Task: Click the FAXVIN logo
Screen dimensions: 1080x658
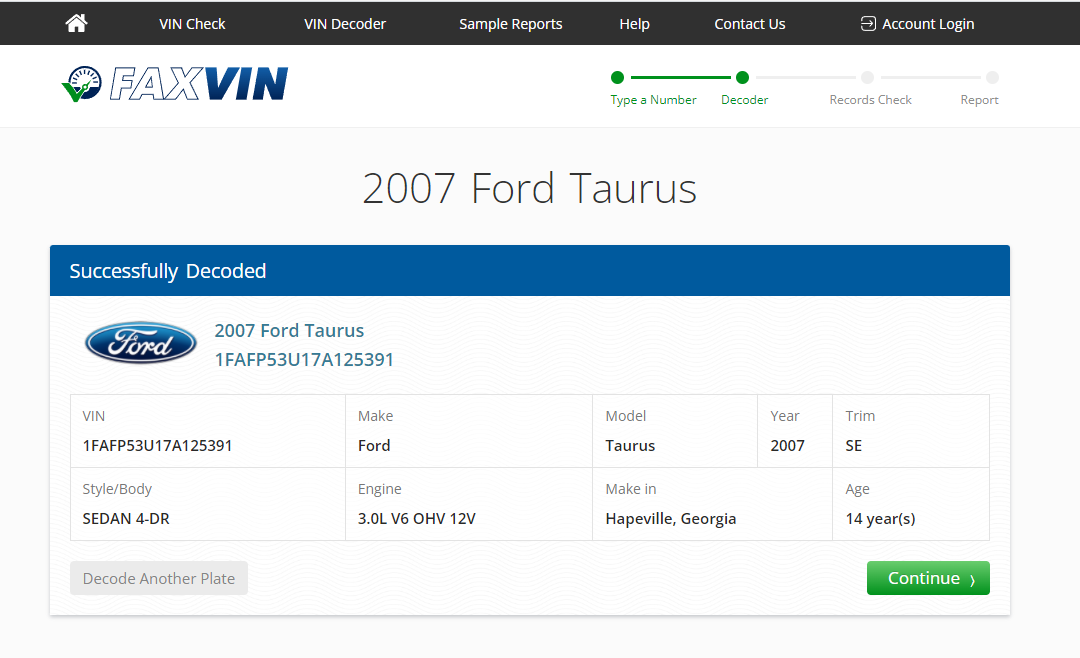Action: click(175, 84)
